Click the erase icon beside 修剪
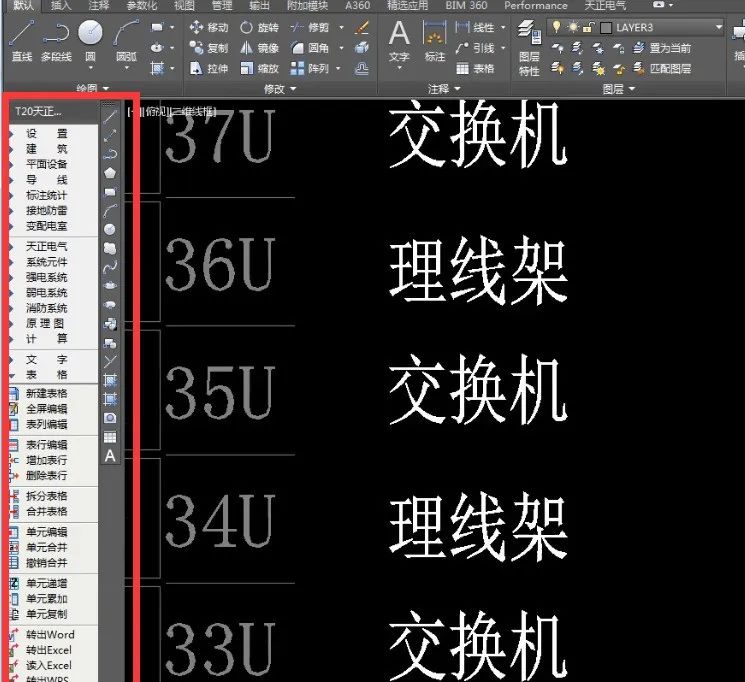Screen dimensions: 745x682 (362, 28)
